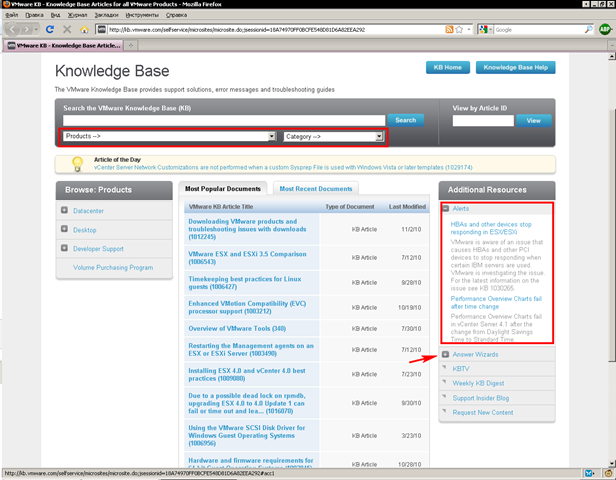
Task: Open the Request New Content link
Action: (x=483, y=412)
